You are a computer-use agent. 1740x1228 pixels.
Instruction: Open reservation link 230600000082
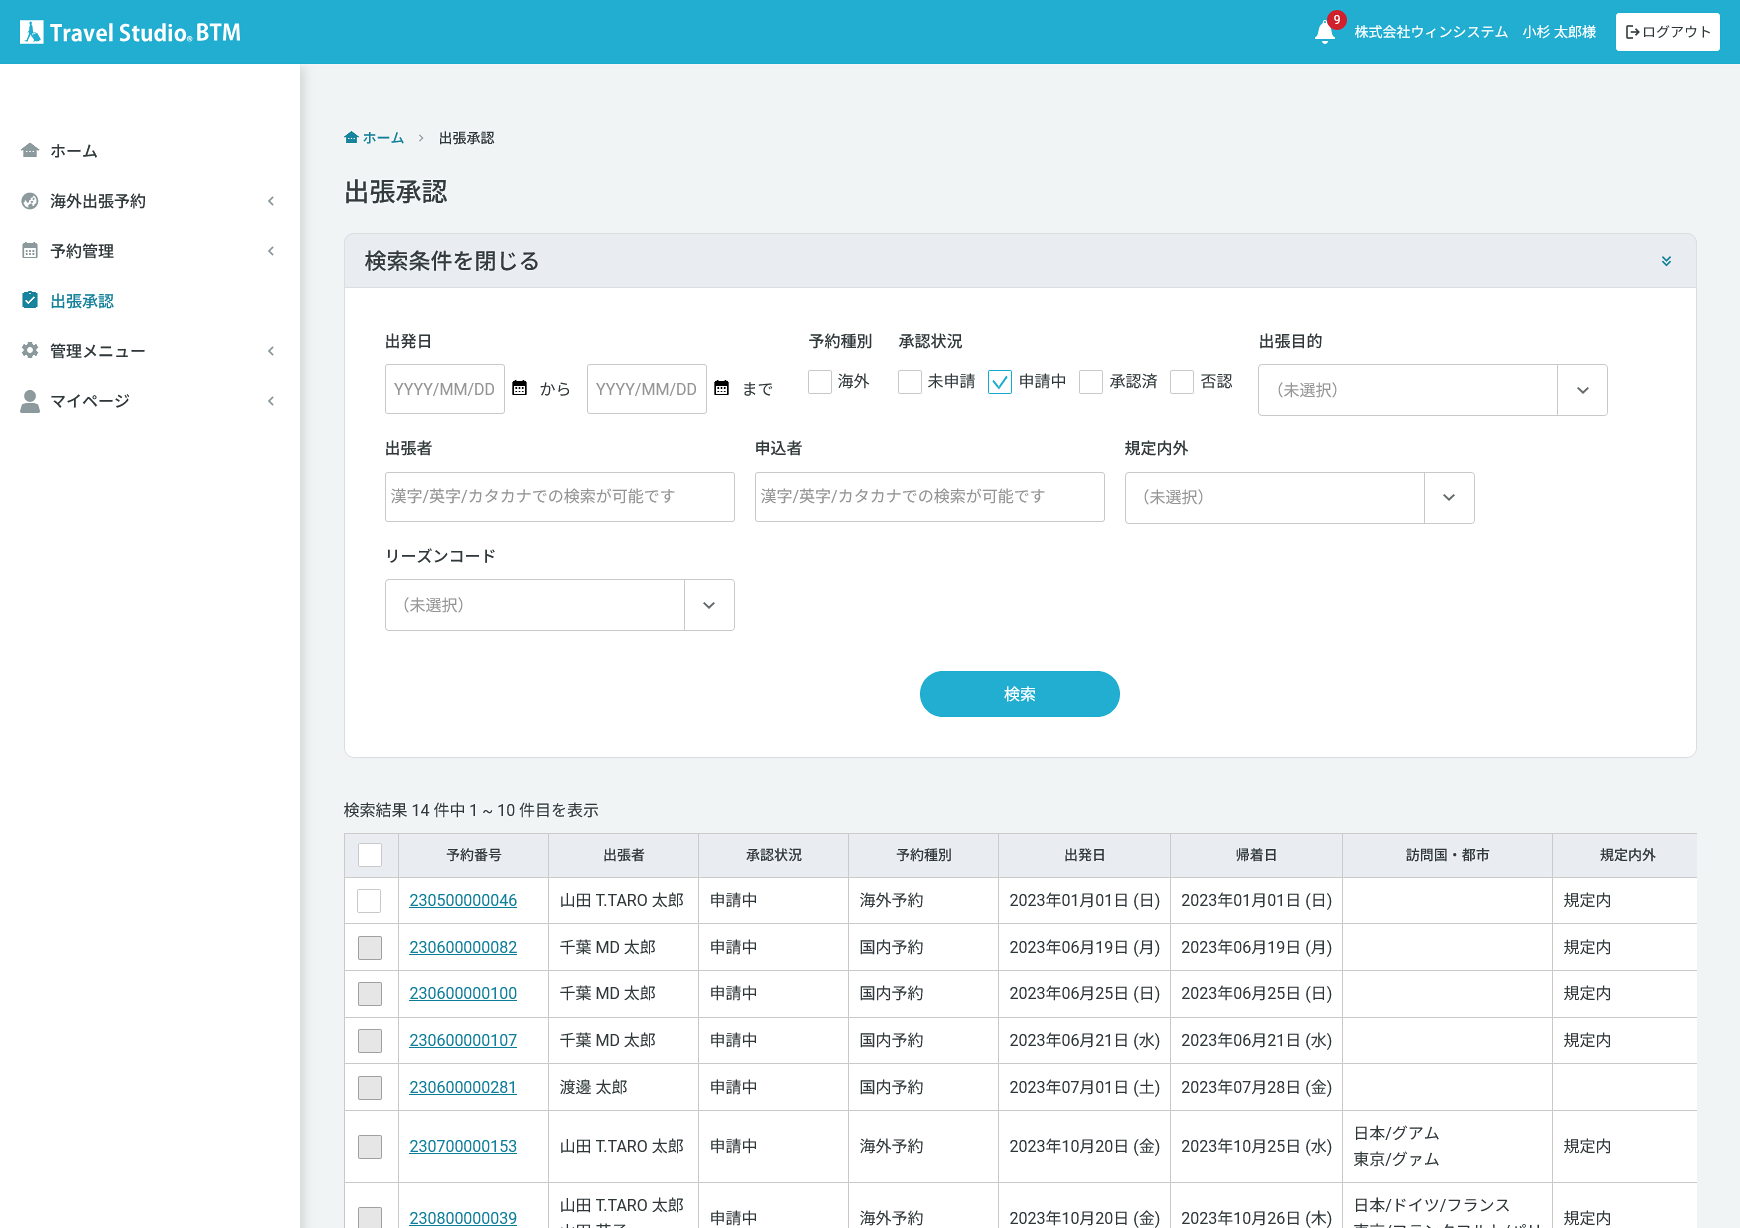click(463, 947)
